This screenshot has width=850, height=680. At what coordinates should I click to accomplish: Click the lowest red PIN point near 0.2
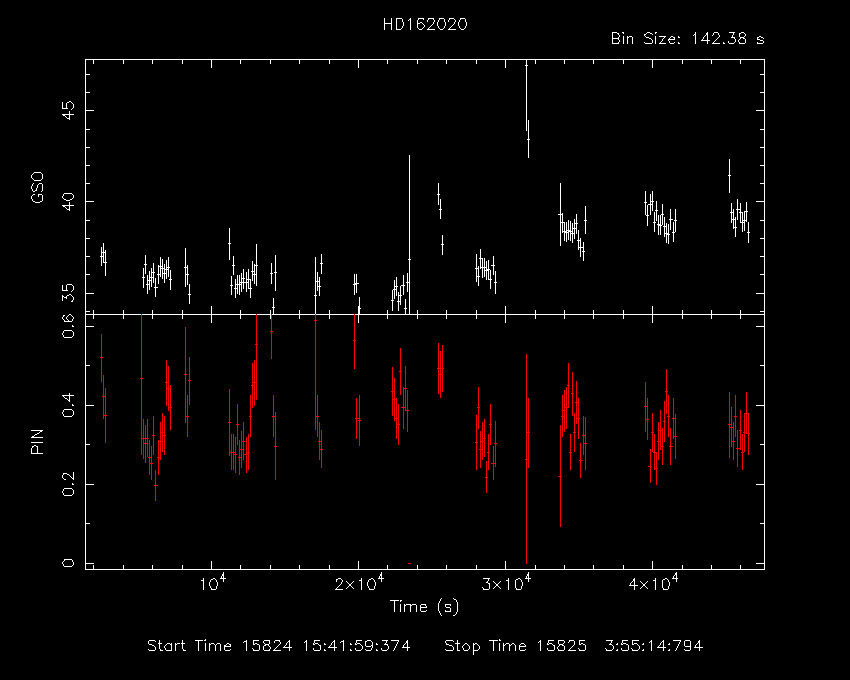click(x=156, y=485)
